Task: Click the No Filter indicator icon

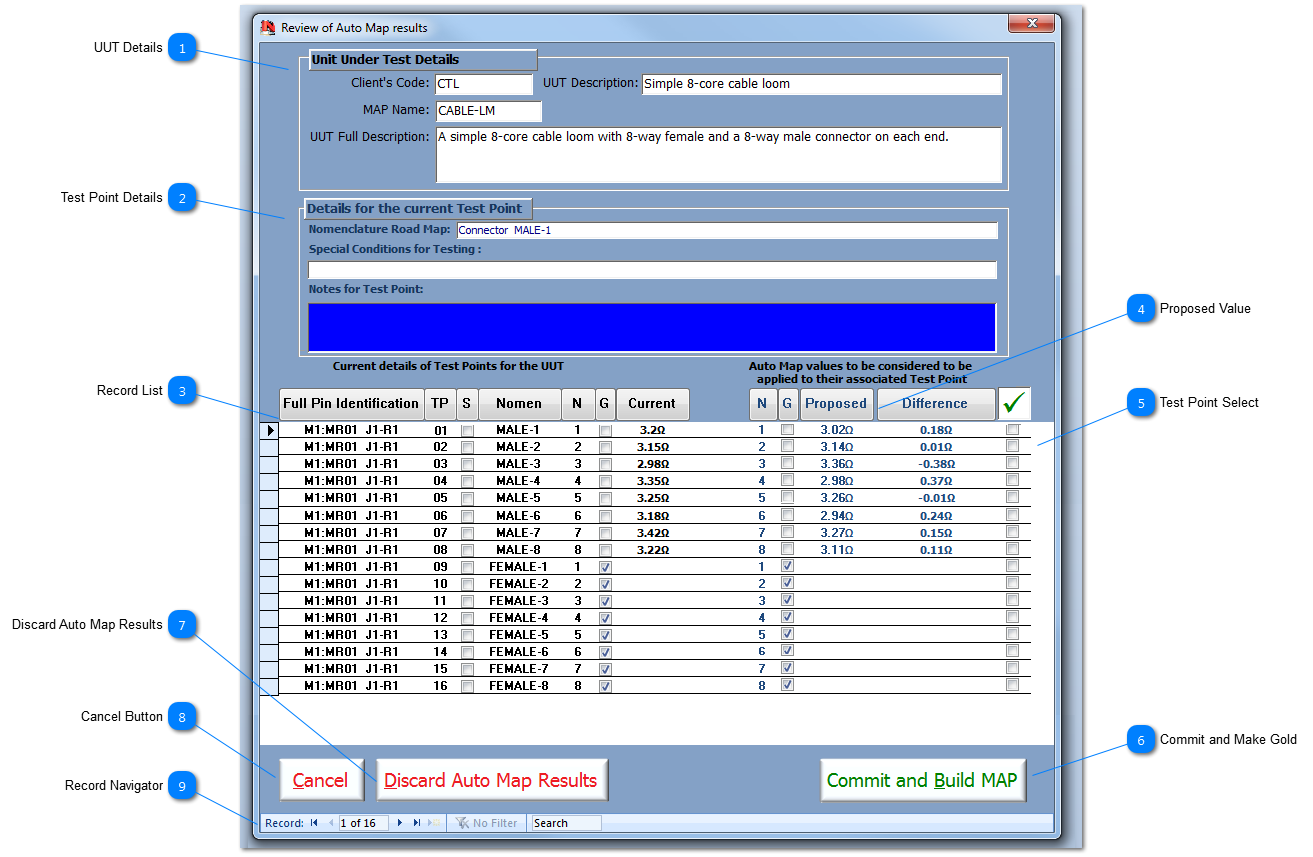Action: point(463,823)
